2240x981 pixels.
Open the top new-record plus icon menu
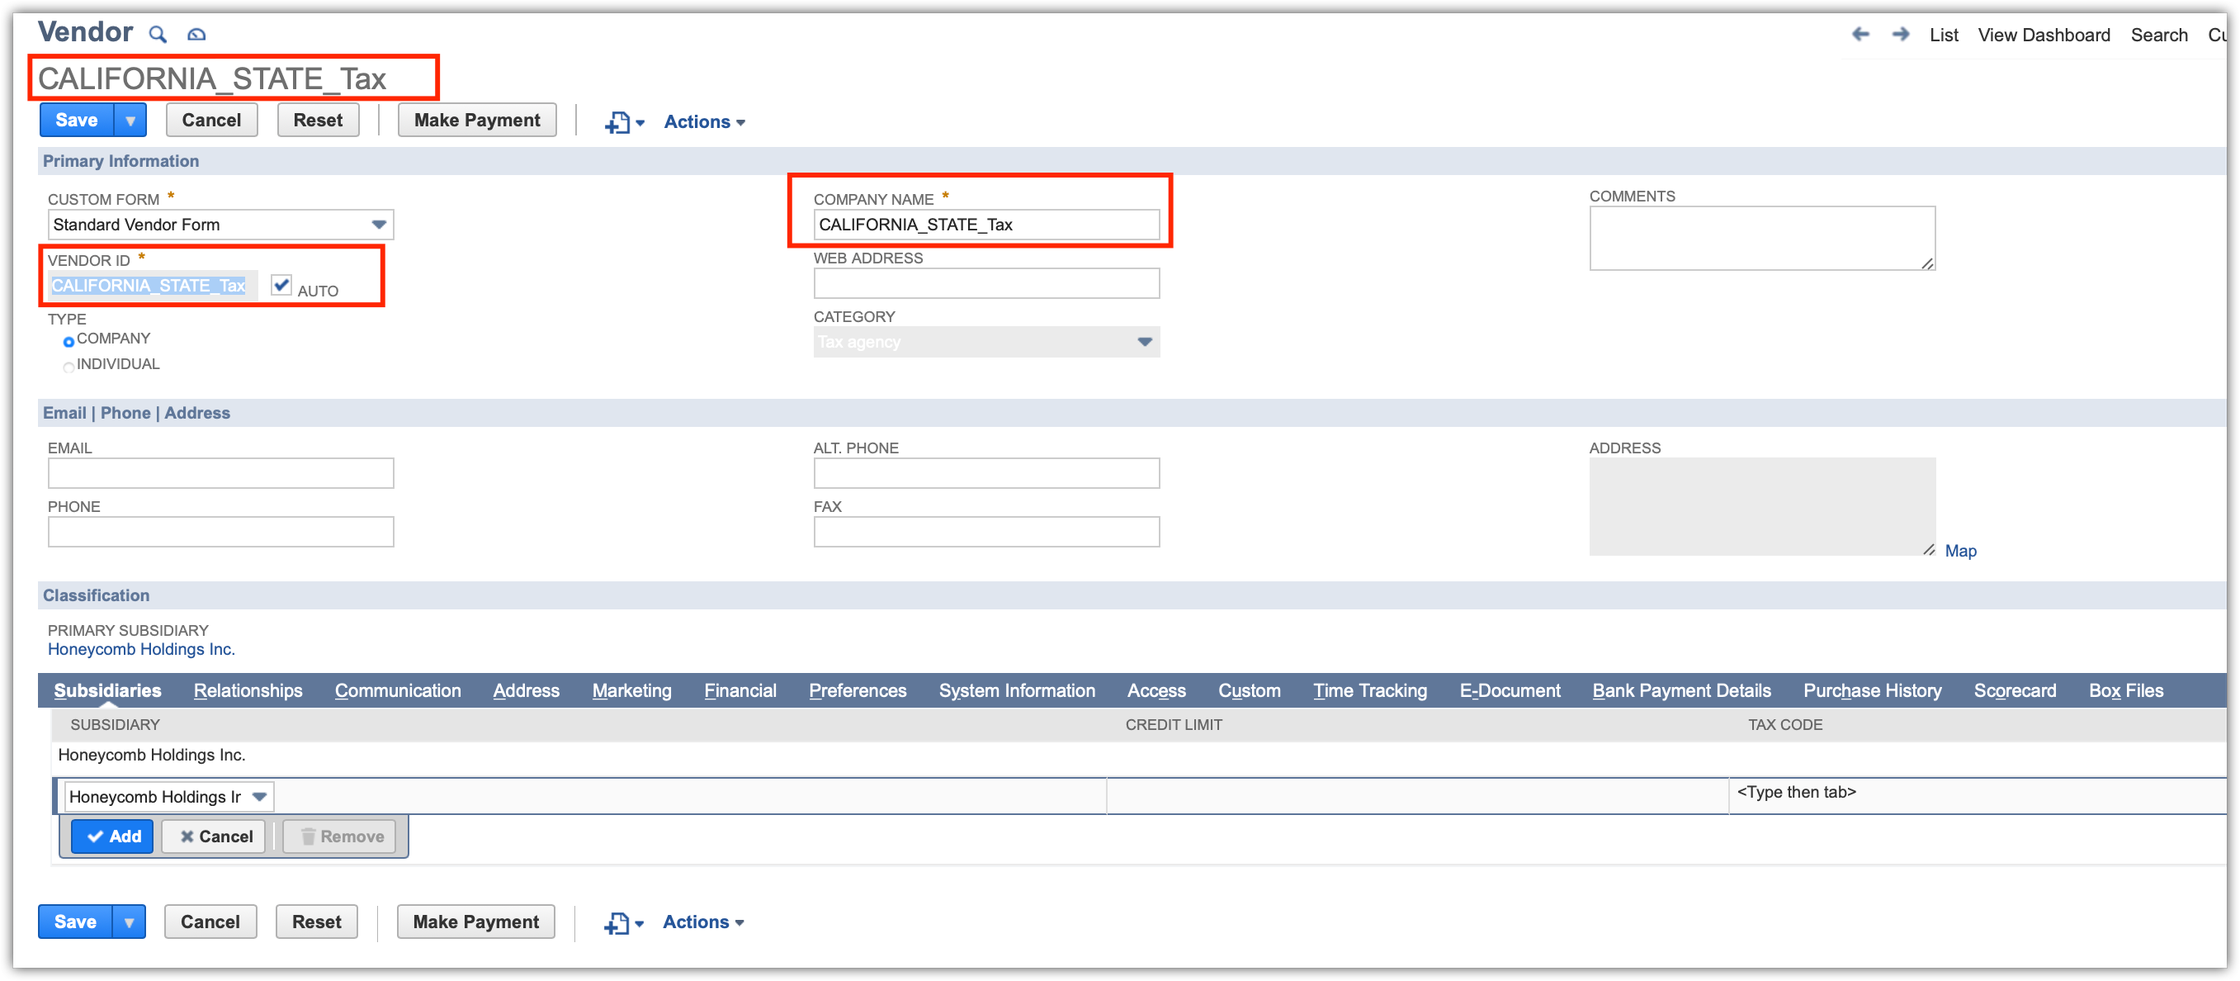click(624, 122)
